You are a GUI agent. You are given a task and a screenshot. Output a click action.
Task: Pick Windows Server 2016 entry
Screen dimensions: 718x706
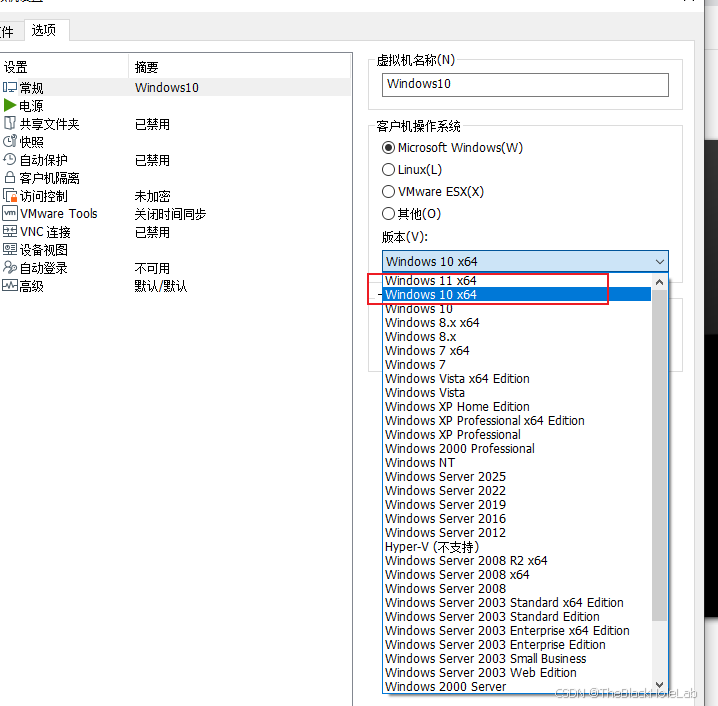tap(517, 519)
